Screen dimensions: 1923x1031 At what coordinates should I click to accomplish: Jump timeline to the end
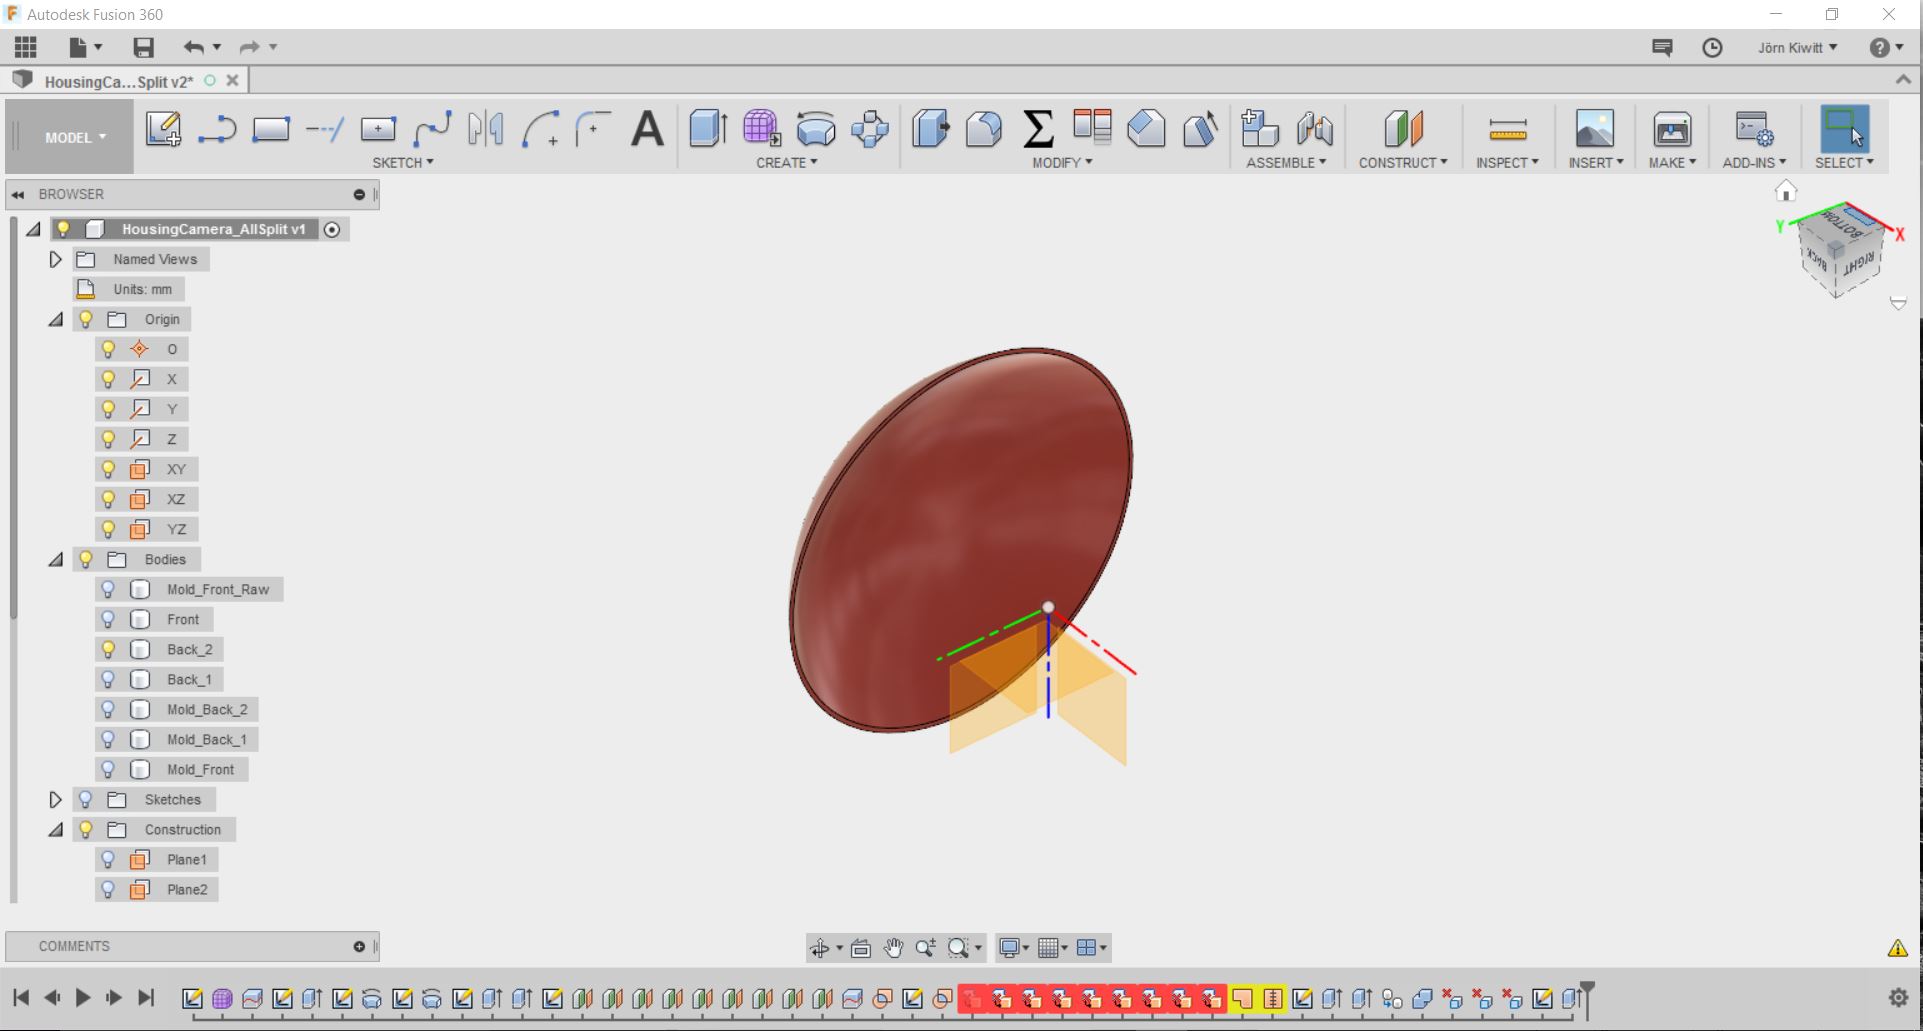(146, 997)
